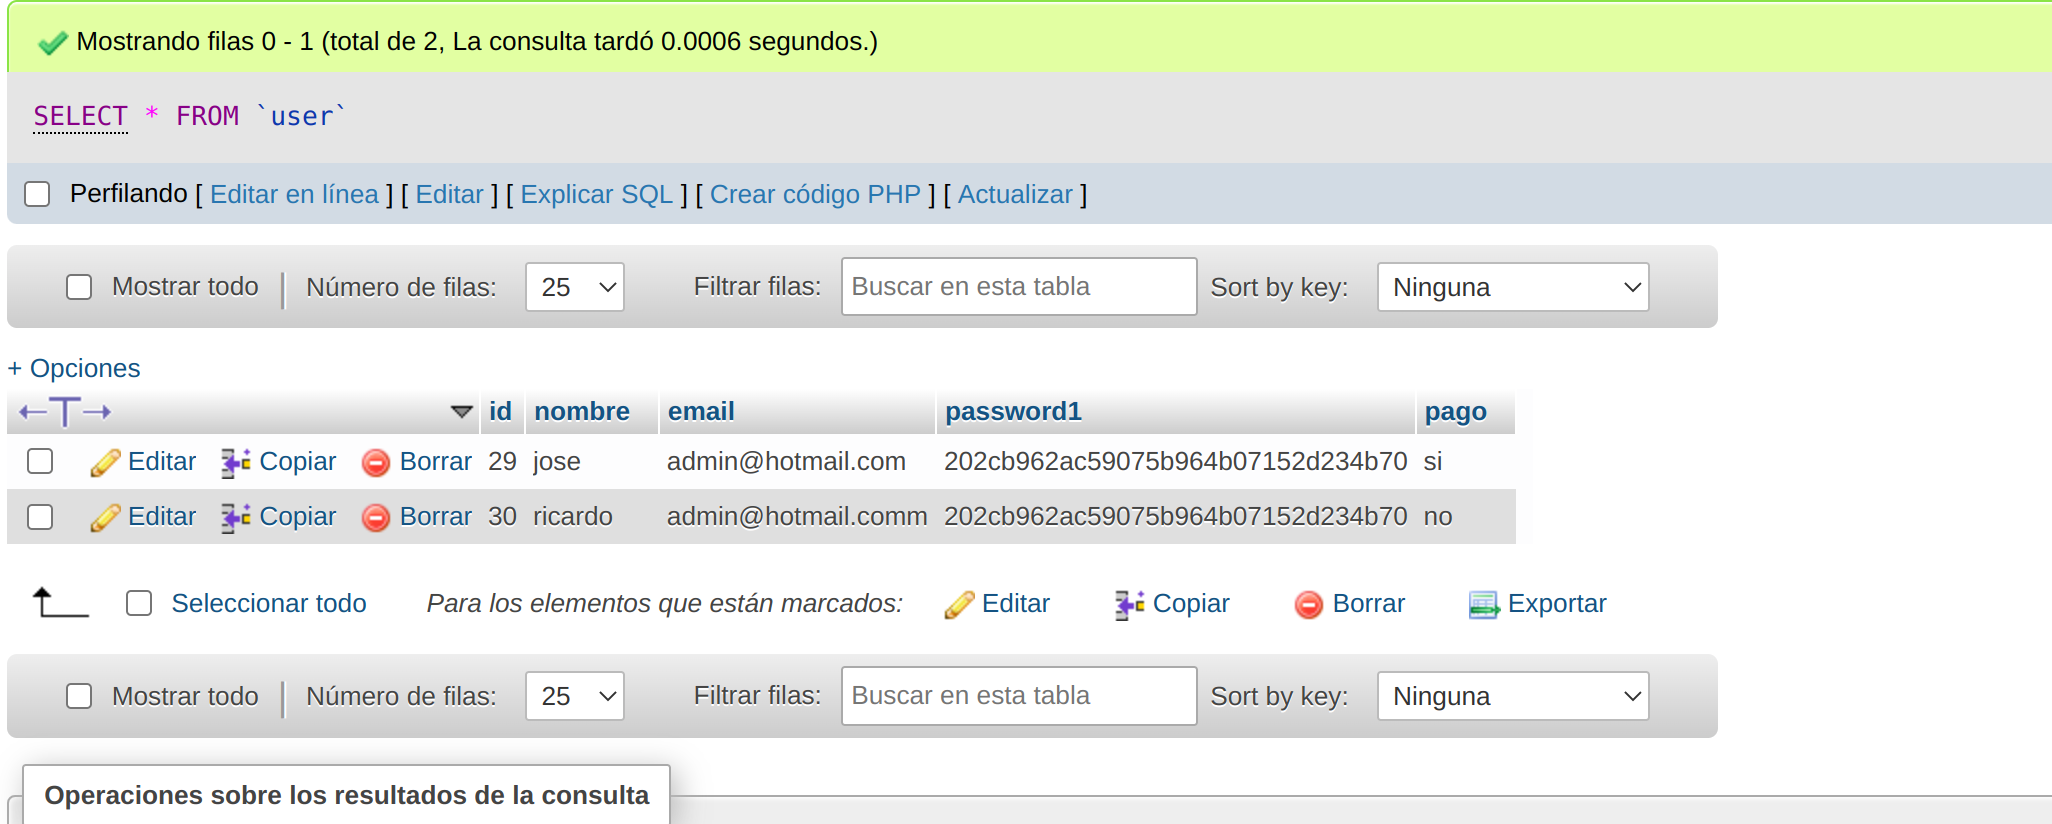Sort the table by email column
The height and width of the screenshot is (824, 2052).
[x=701, y=411]
